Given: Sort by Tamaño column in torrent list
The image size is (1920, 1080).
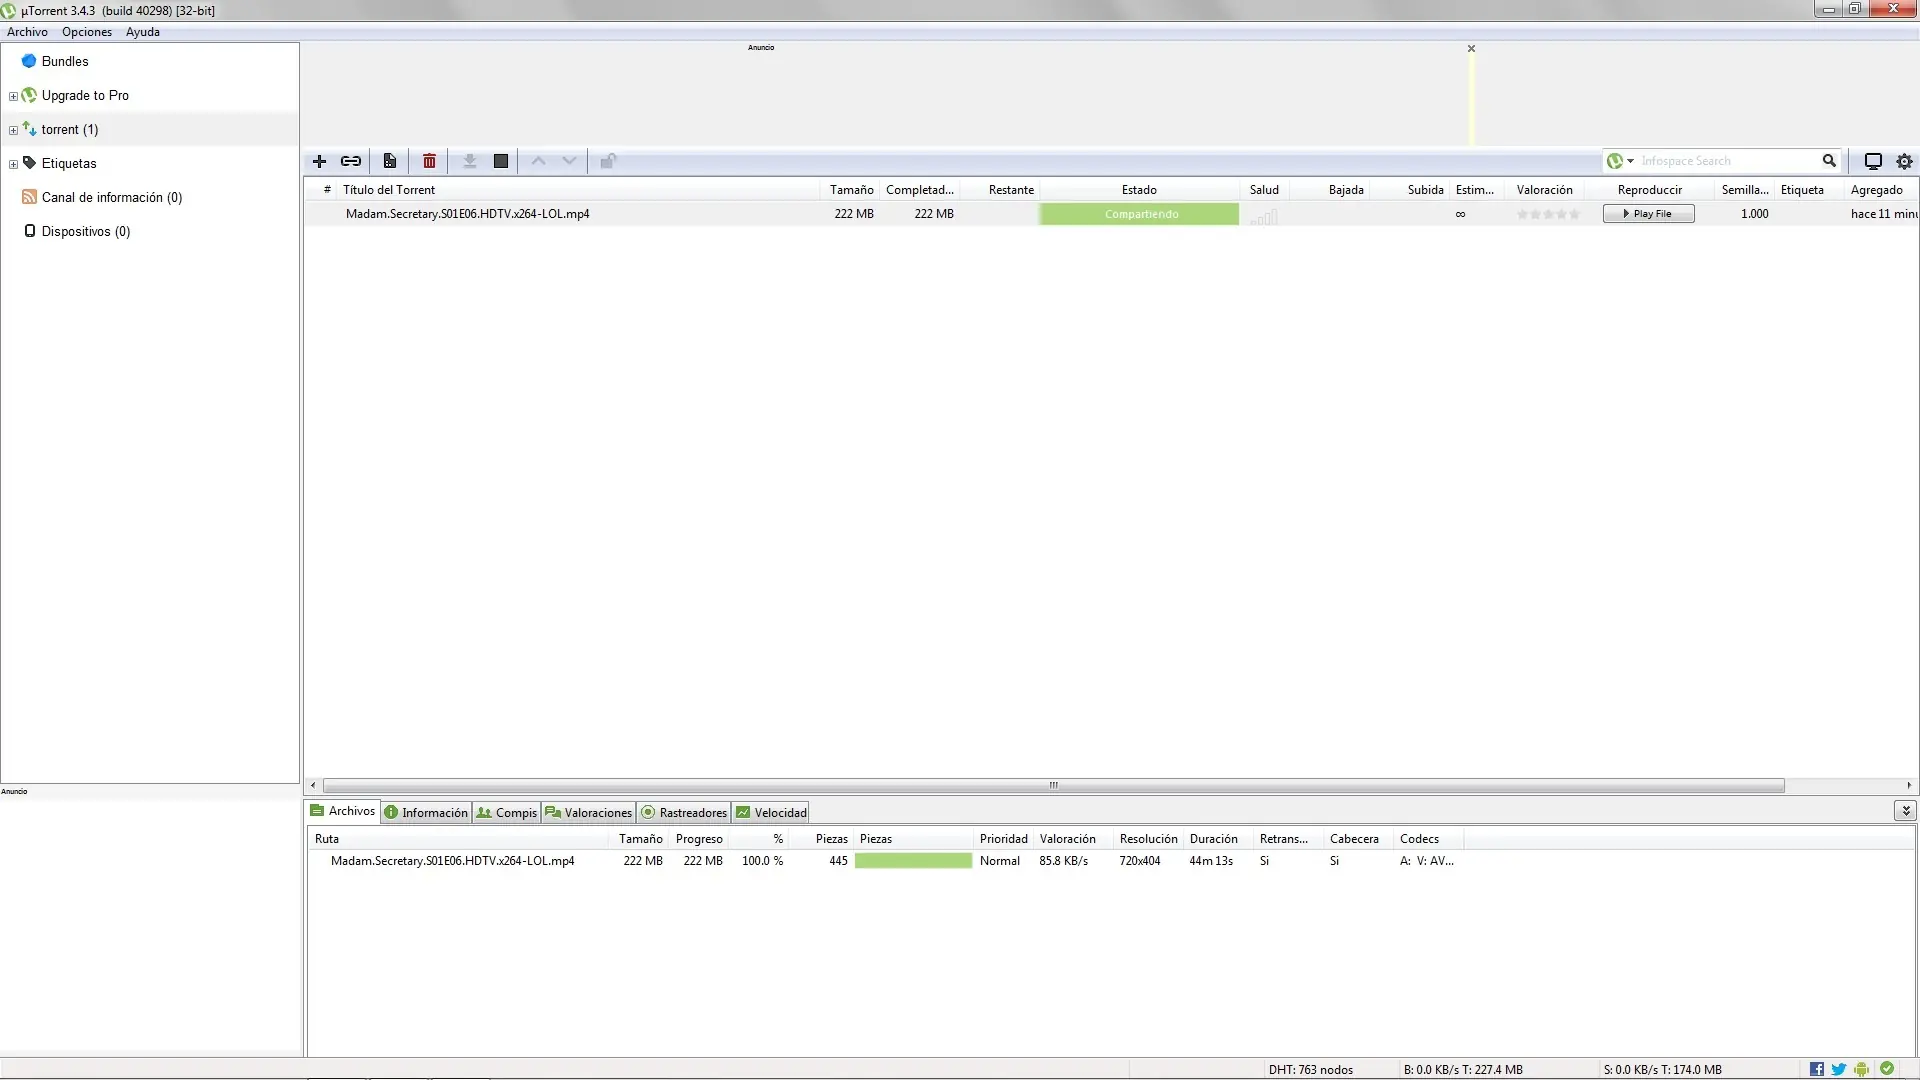Looking at the screenshot, I should (x=851, y=190).
